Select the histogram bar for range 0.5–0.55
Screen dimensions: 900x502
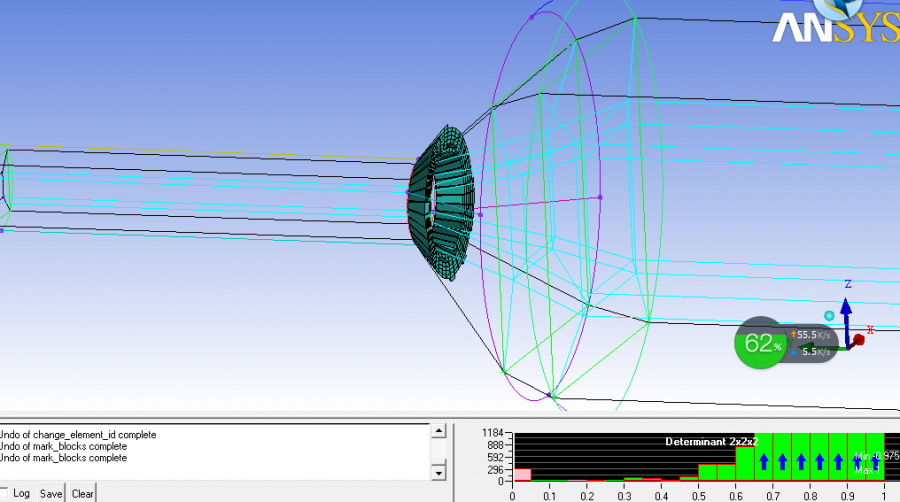click(x=708, y=472)
